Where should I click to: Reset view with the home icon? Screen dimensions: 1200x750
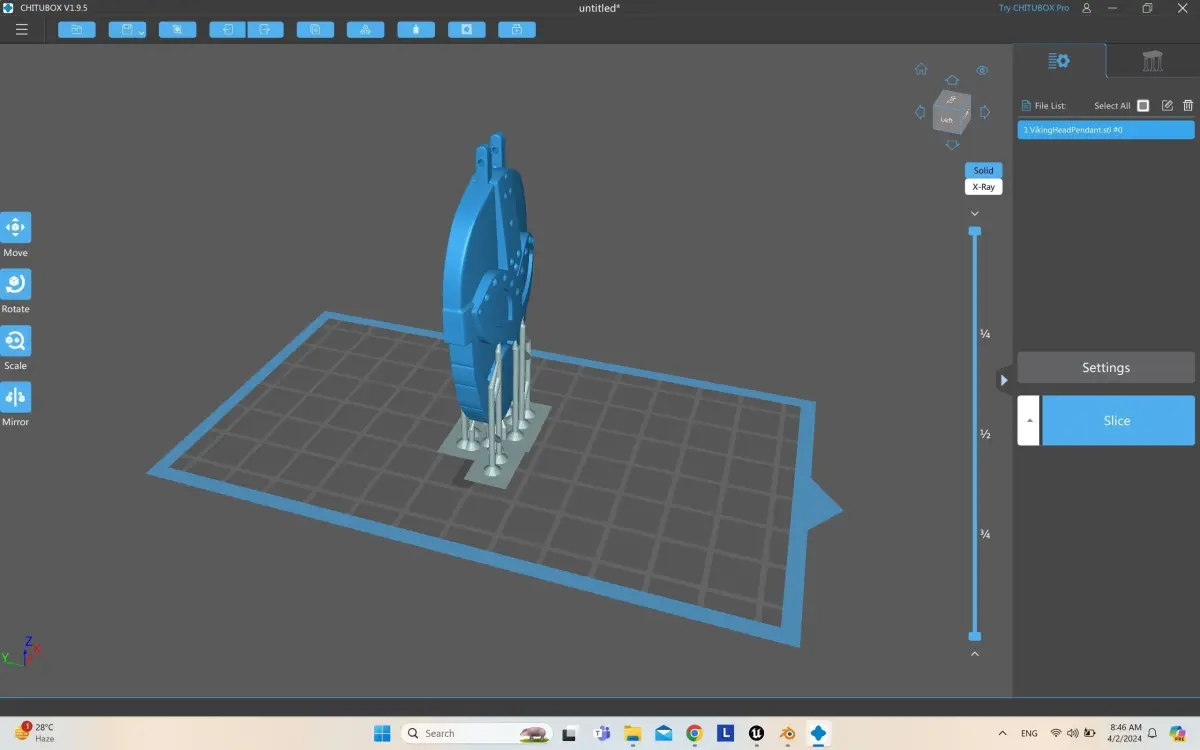921,69
